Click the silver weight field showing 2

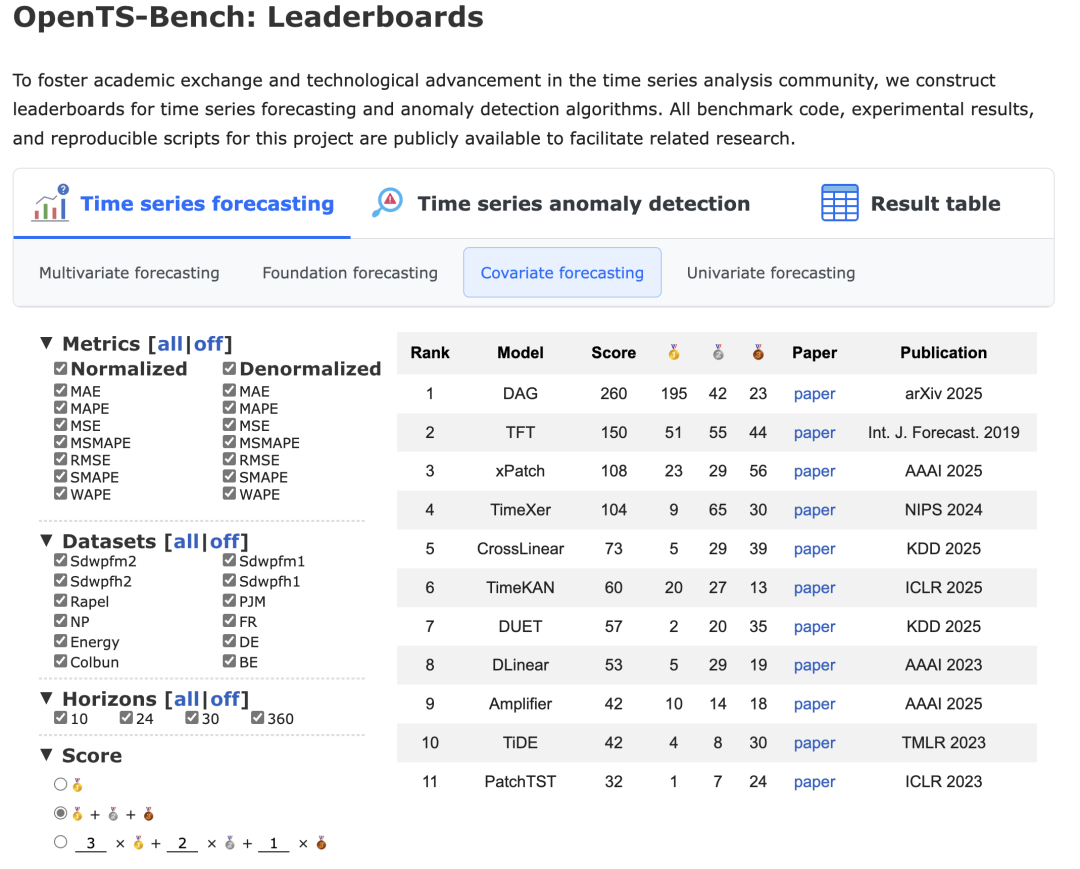coord(183,844)
